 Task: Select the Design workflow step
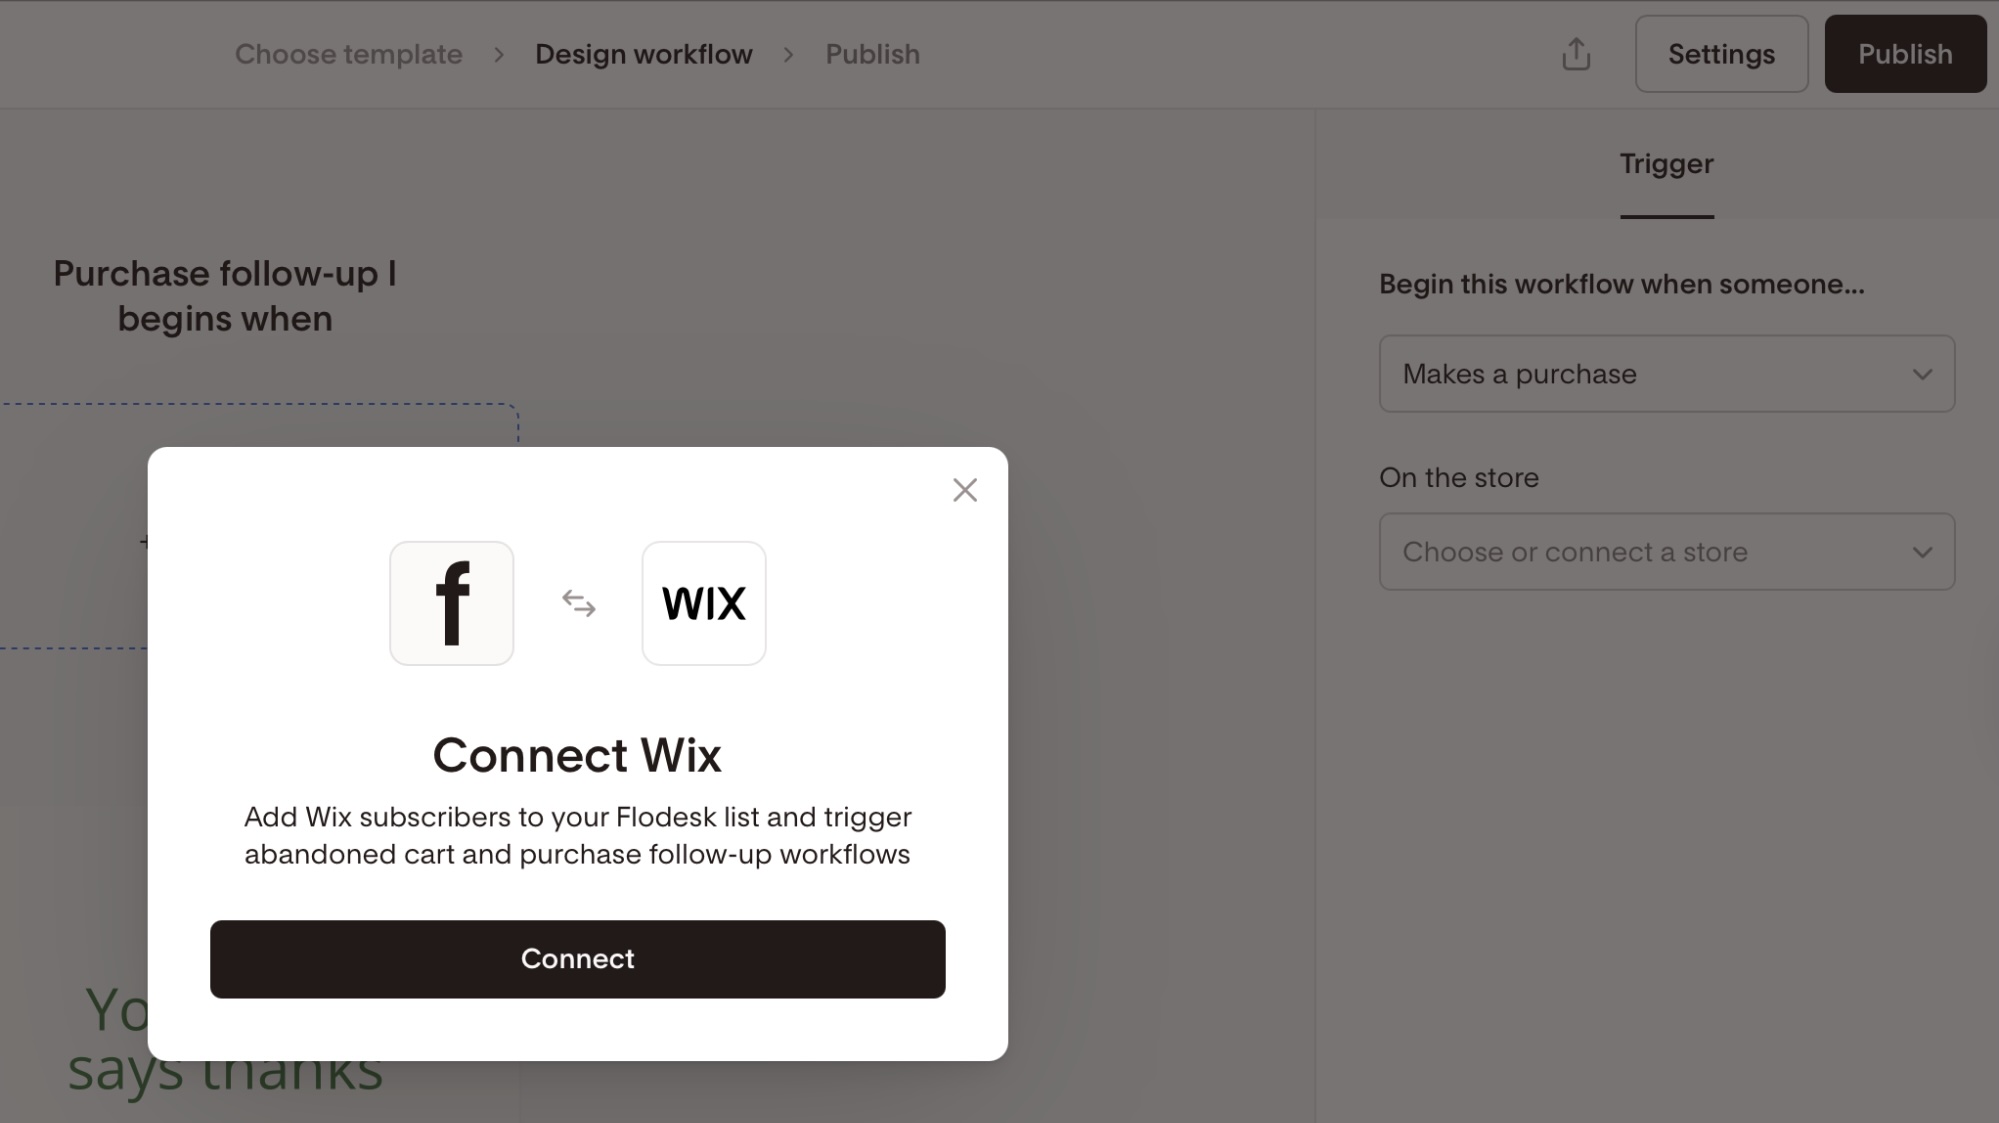coord(644,54)
